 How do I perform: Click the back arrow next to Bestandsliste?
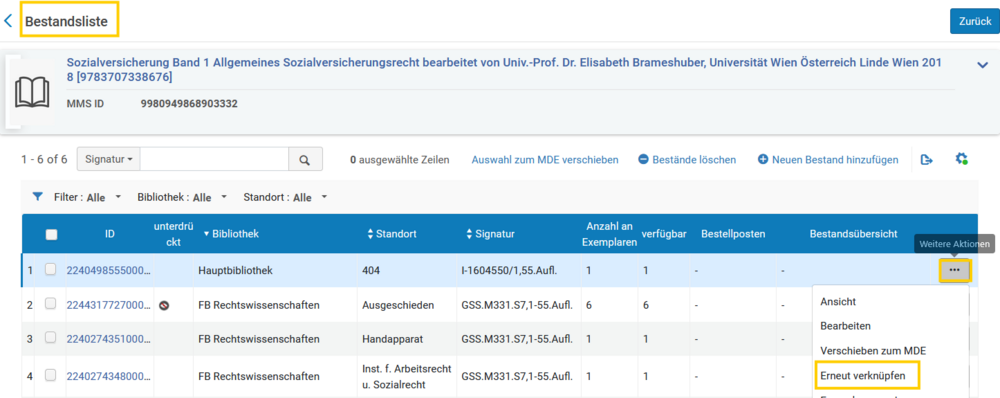pos(8,21)
